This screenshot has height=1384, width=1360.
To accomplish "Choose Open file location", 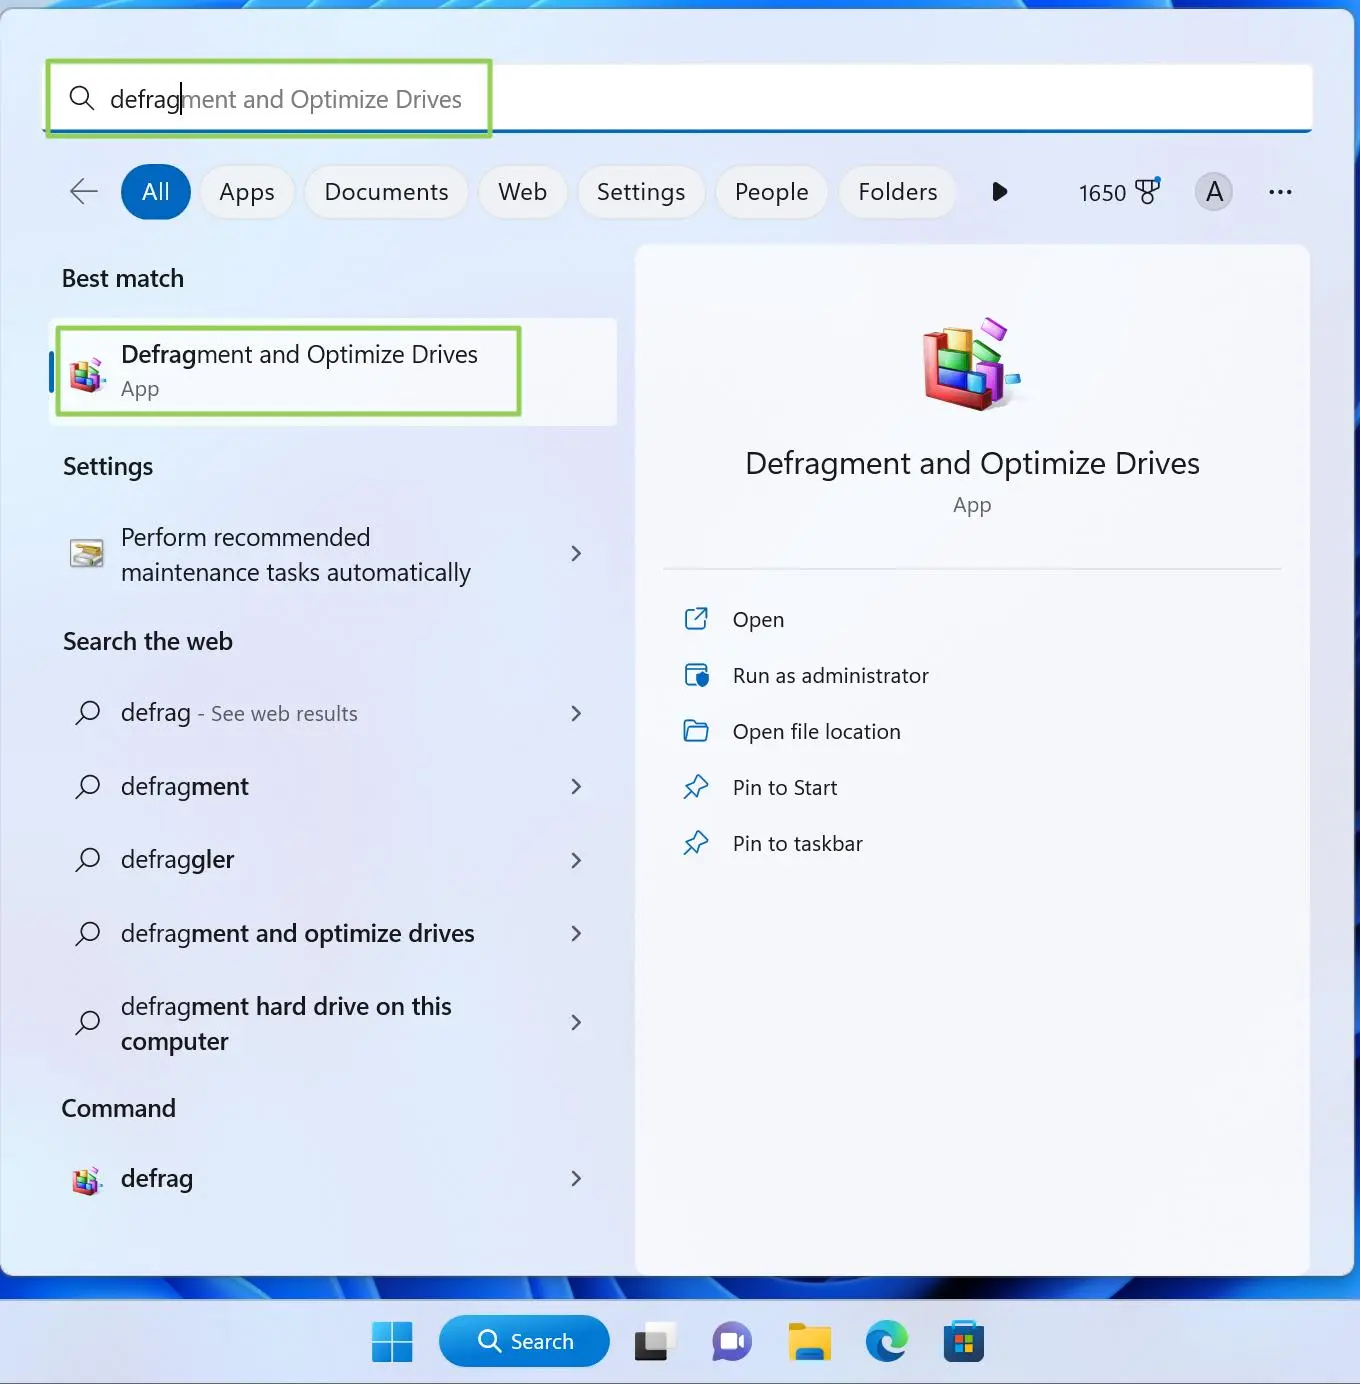I will click(x=816, y=731).
